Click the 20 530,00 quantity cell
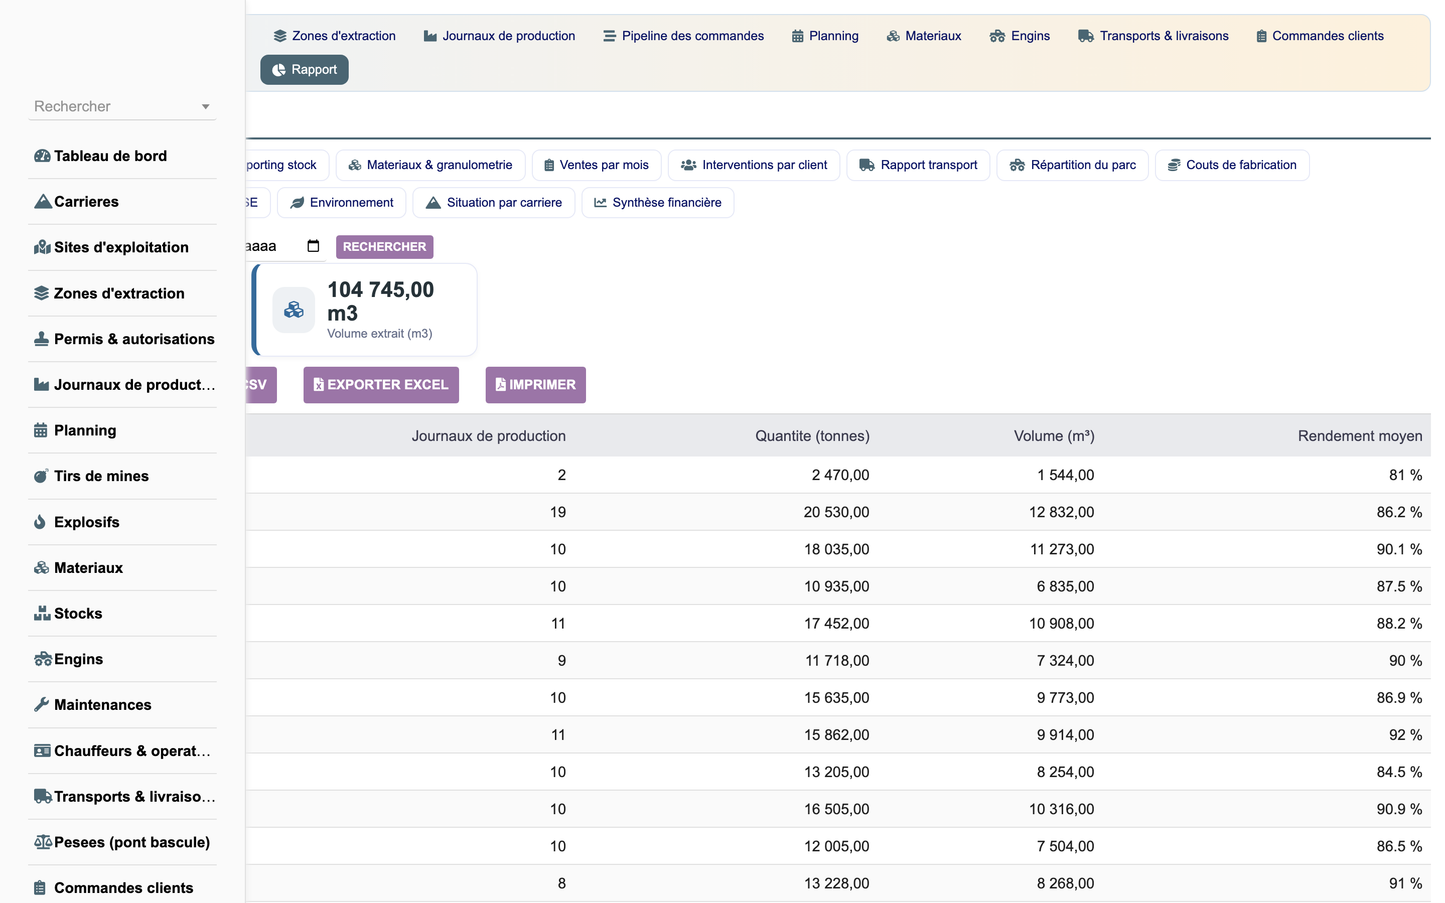1445x903 pixels. (836, 512)
